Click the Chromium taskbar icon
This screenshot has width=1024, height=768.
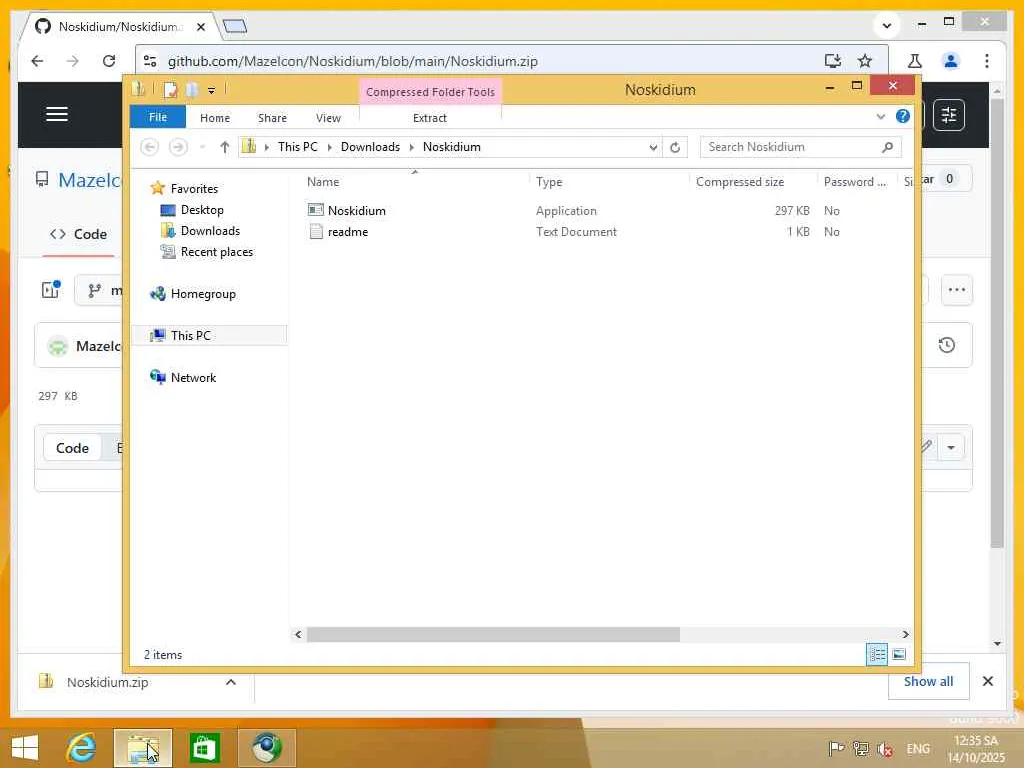[266, 748]
